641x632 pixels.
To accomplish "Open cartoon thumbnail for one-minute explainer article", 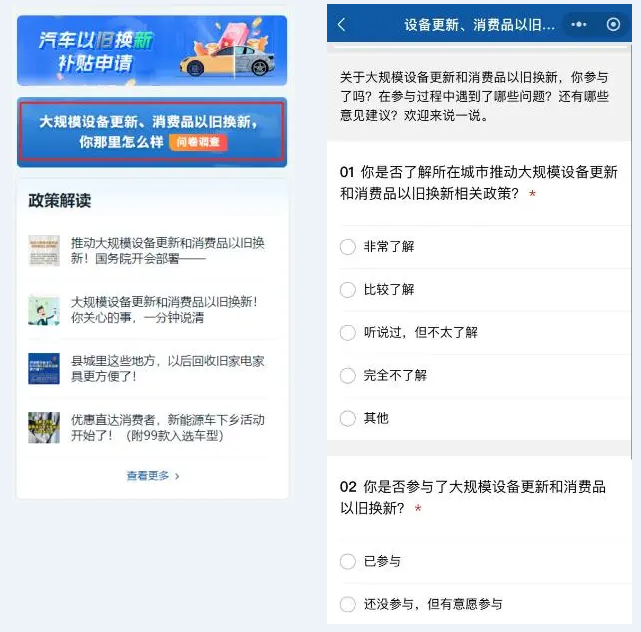I will tap(44, 310).
